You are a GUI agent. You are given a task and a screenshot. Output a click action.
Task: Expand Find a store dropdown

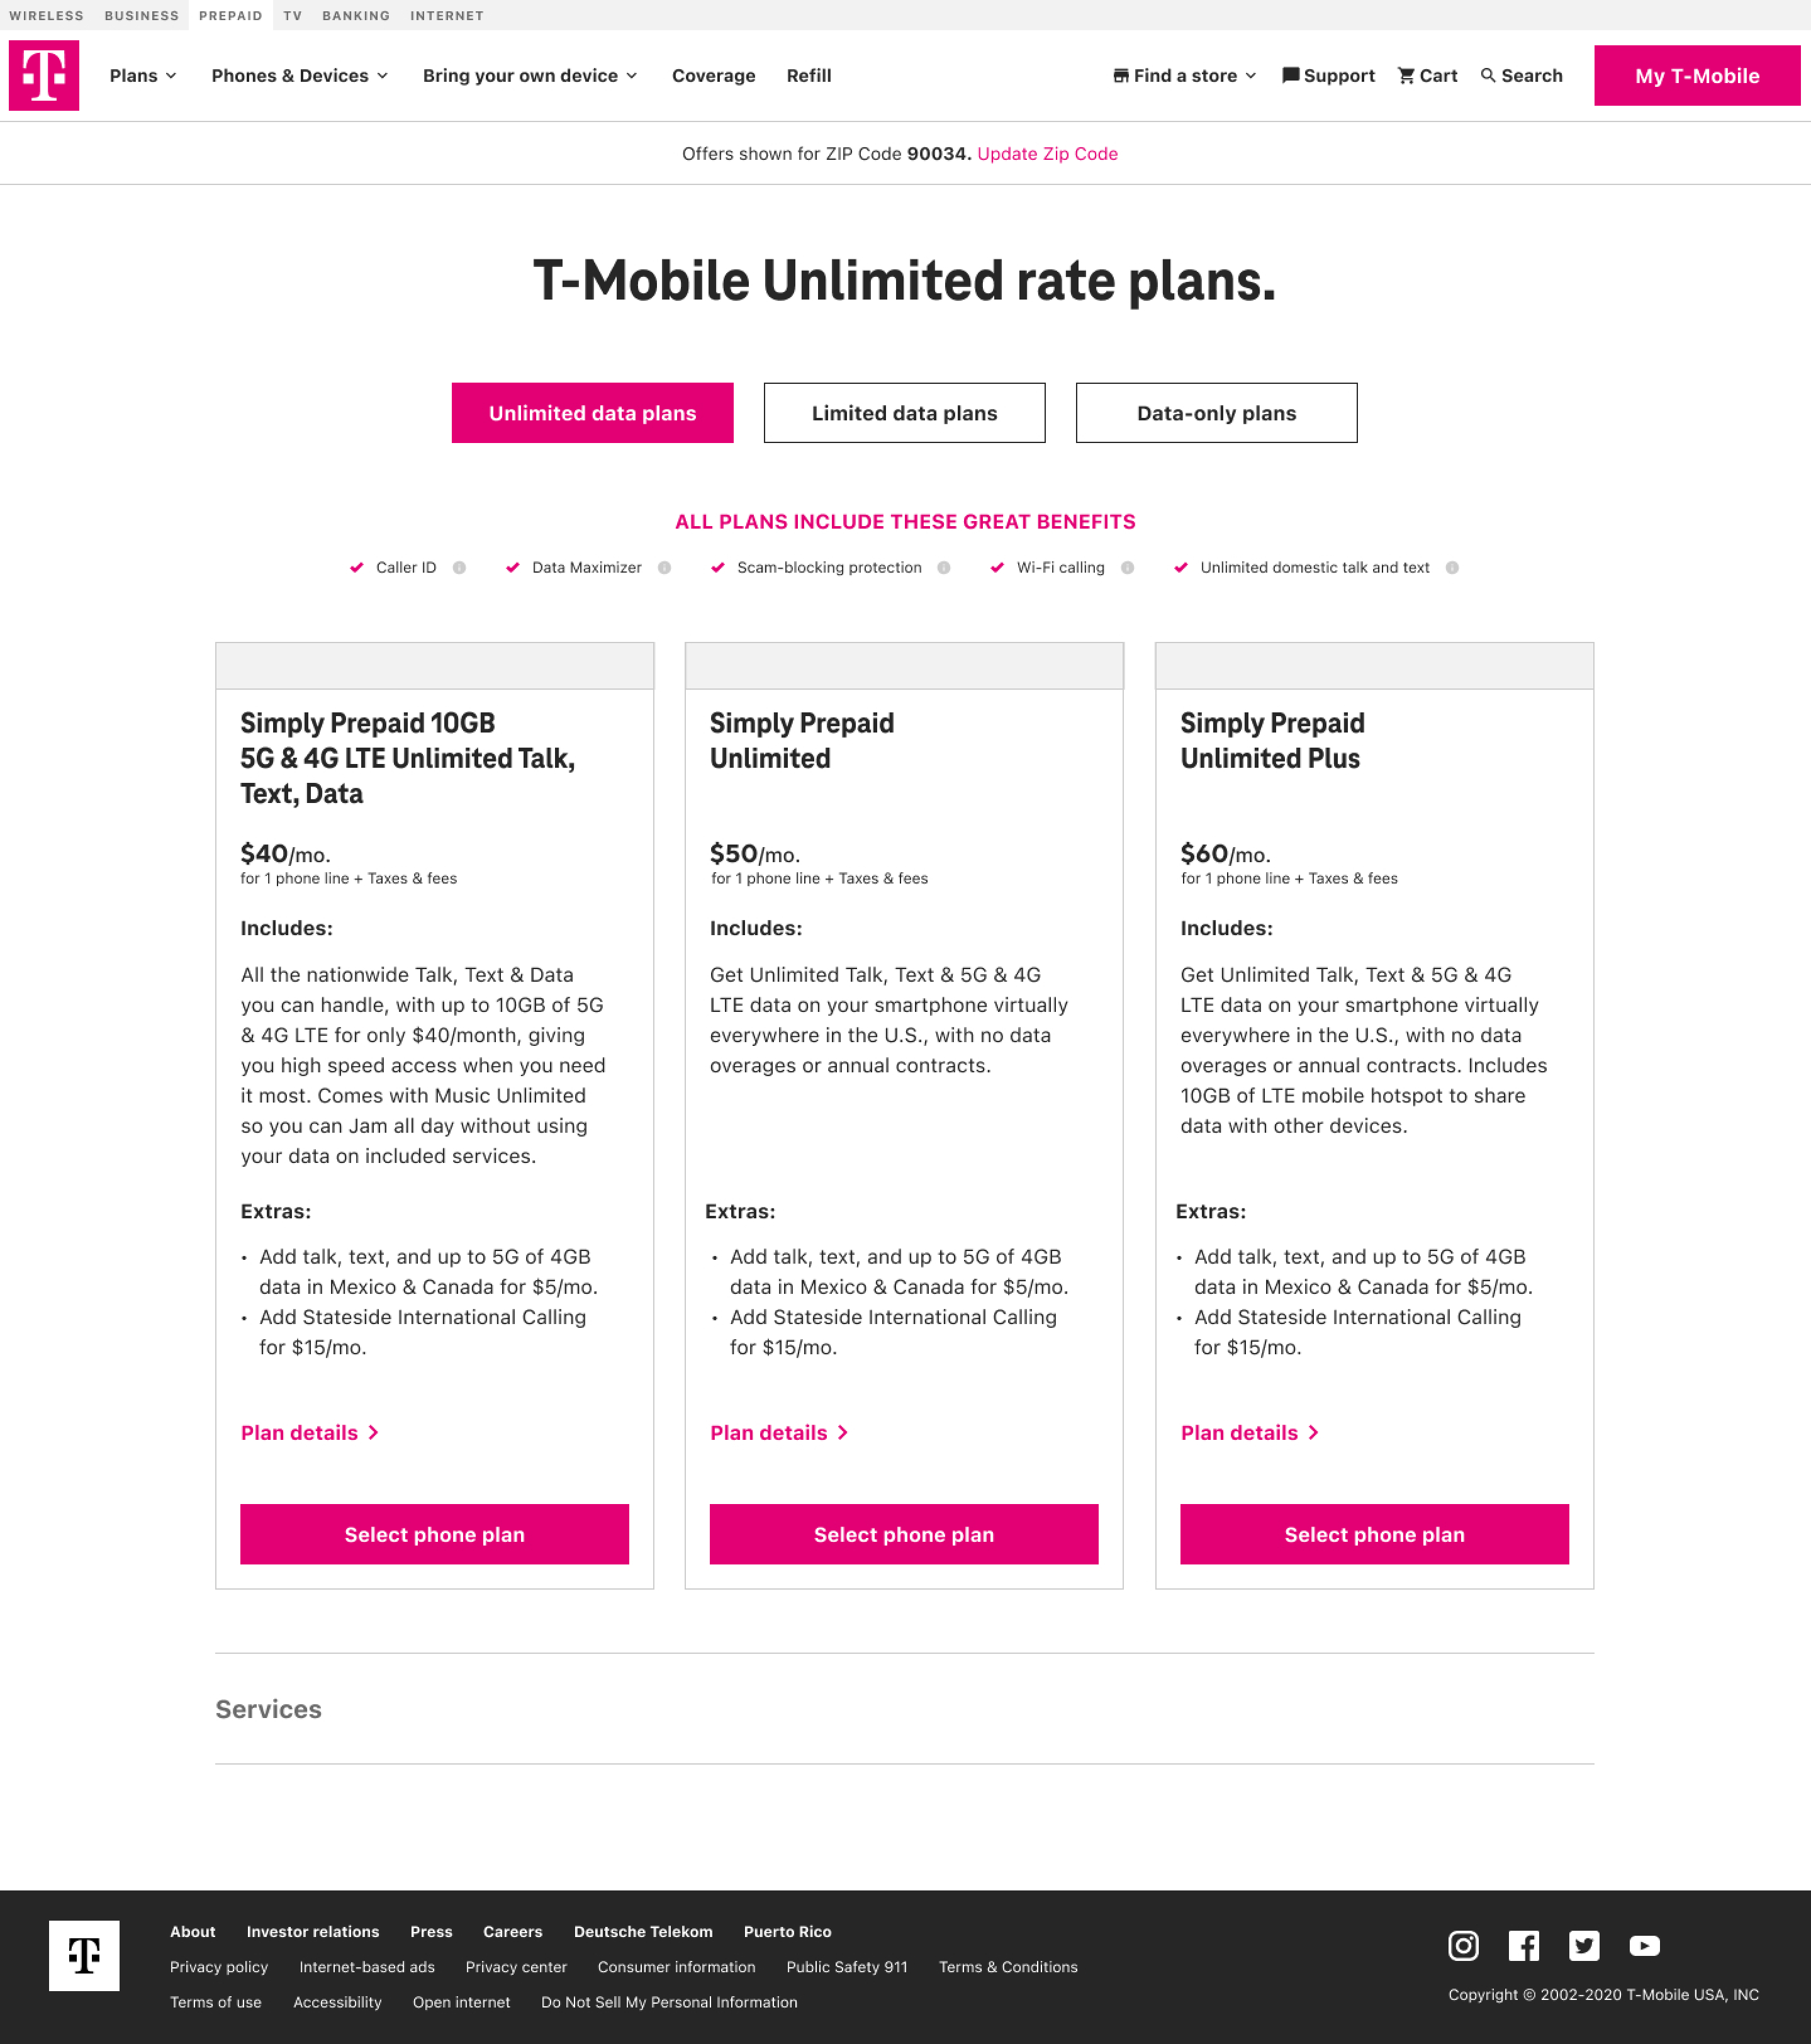(x=1185, y=76)
